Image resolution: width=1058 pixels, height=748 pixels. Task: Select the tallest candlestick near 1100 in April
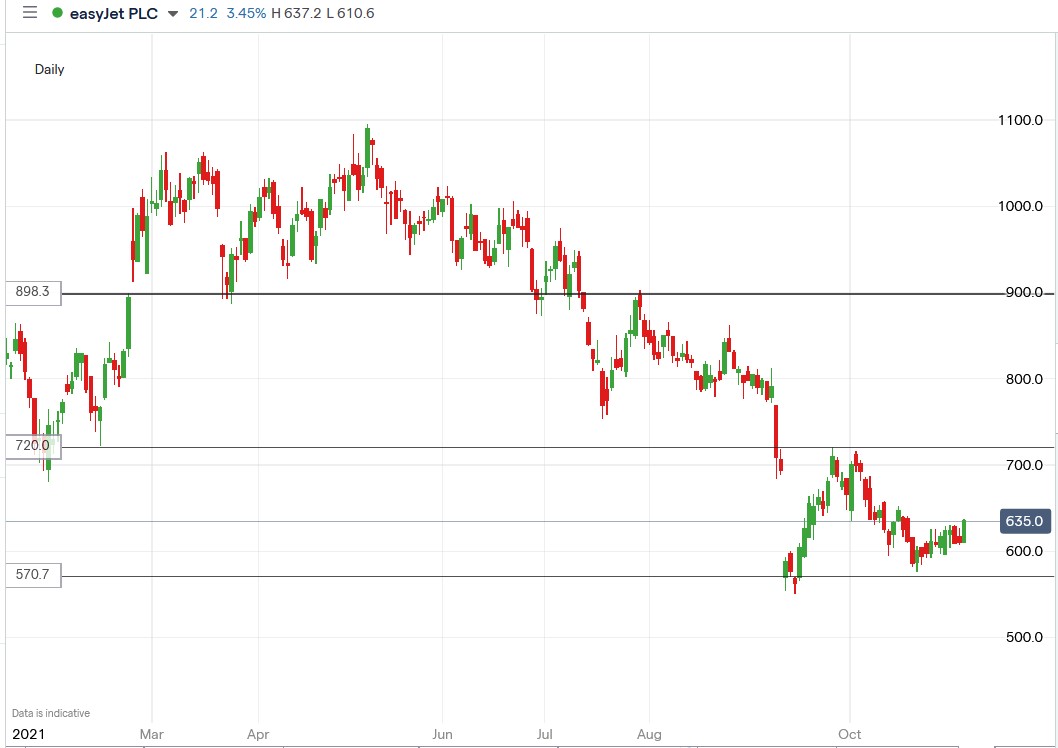(x=367, y=150)
